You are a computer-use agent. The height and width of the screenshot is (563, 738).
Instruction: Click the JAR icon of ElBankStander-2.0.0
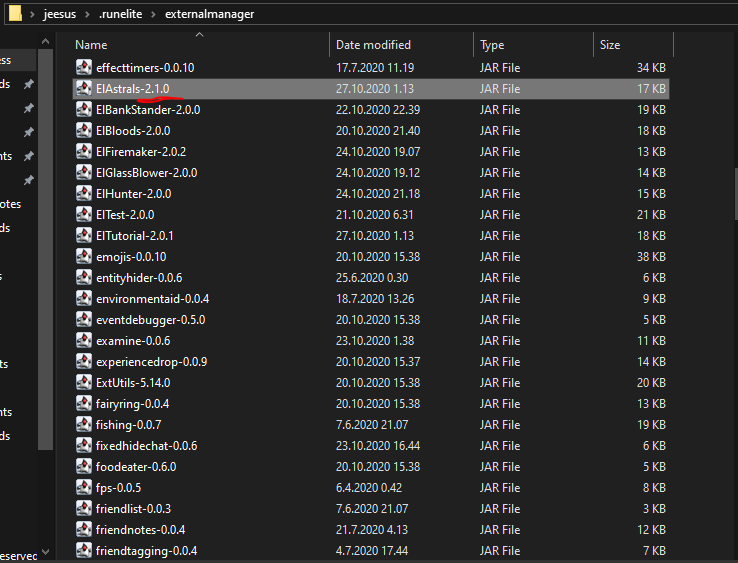click(x=84, y=109)
